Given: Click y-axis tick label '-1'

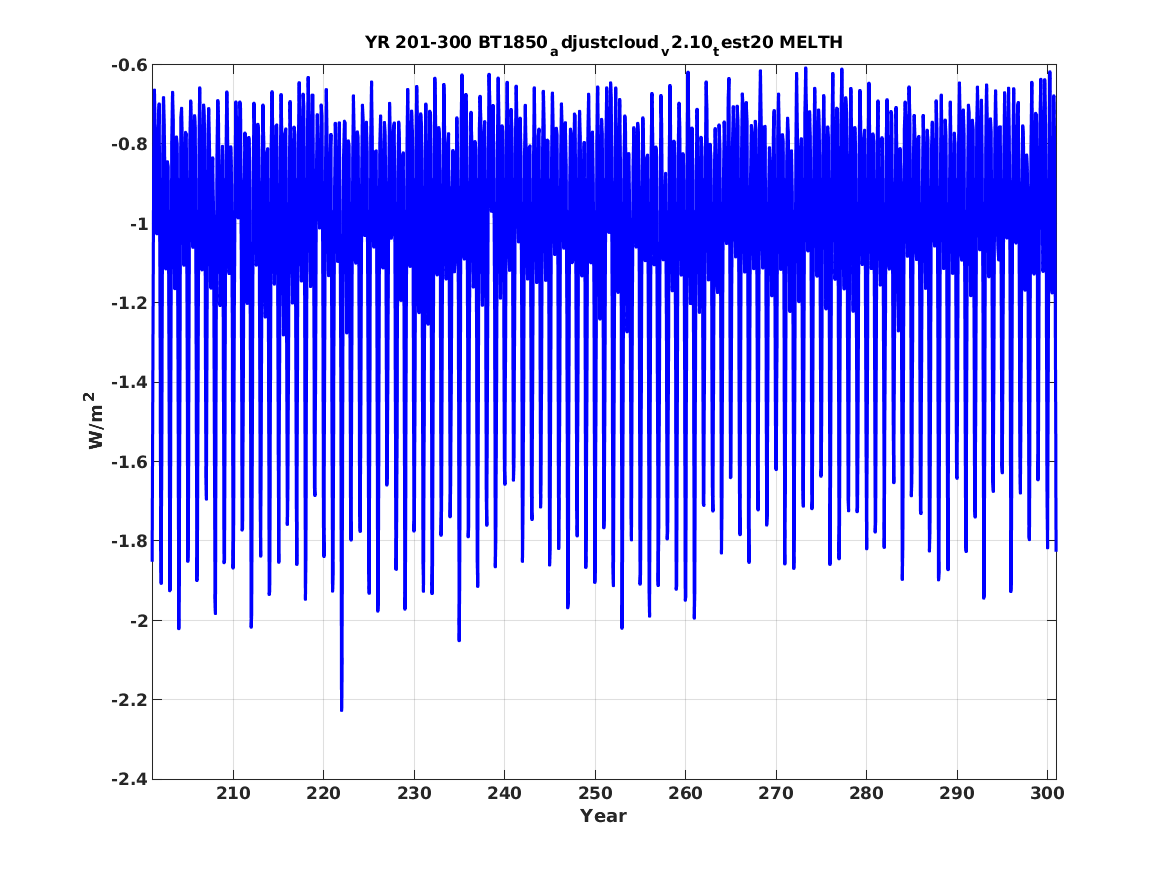Looking at the screenshot, I should (x=138, y=223).
